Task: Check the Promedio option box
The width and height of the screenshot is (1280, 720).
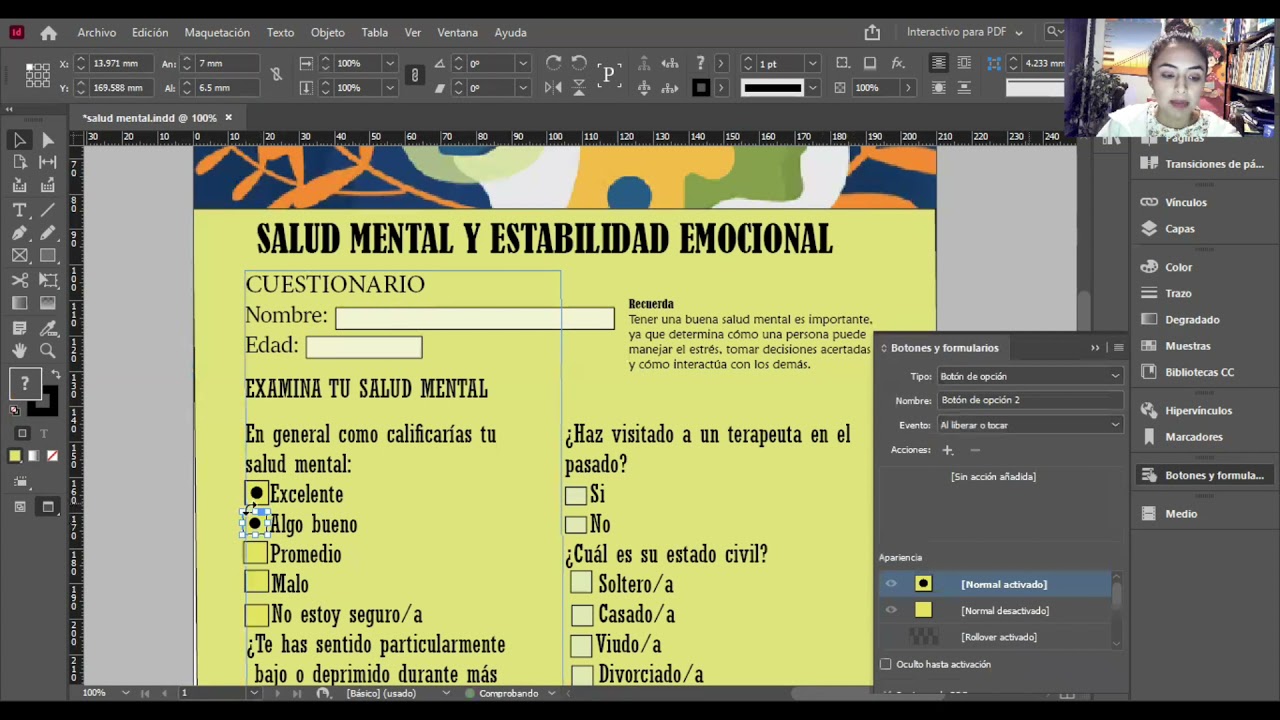Action: coord(257,553)
